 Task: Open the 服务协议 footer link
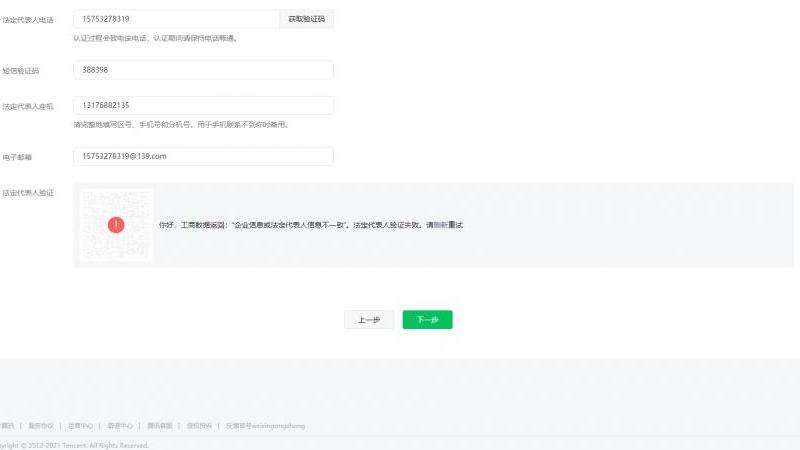[x=40, y=425]
